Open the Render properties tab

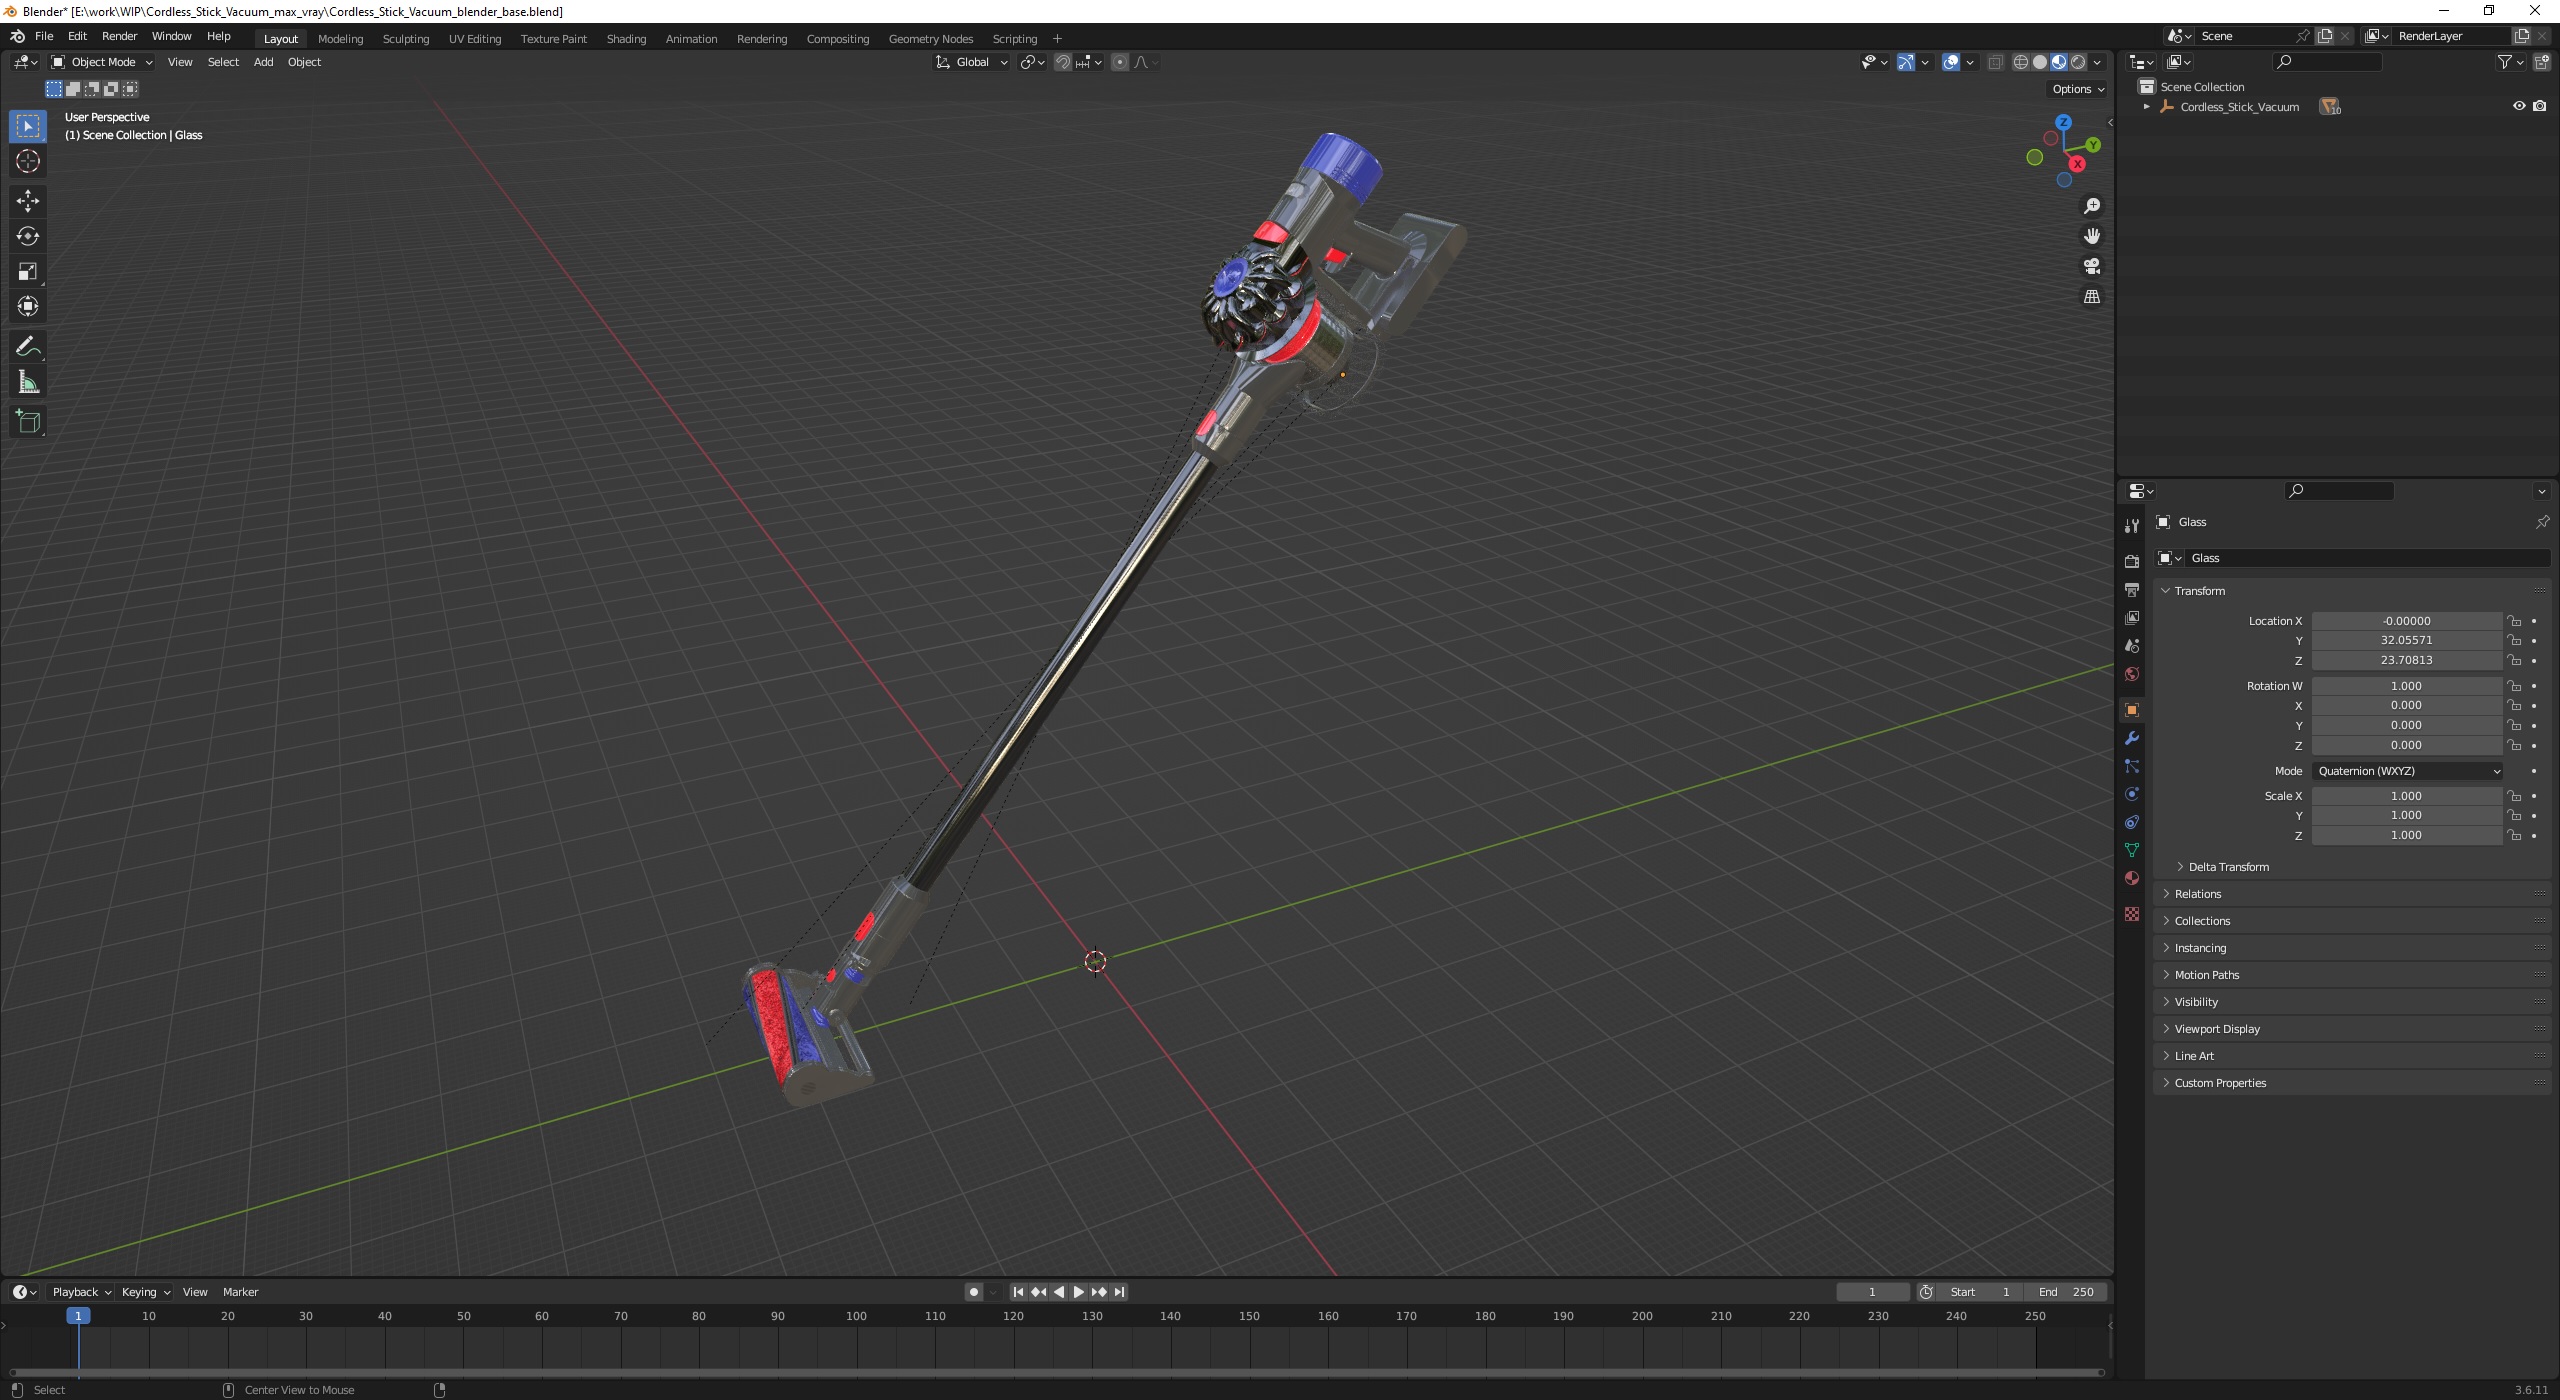point(2132,562)
